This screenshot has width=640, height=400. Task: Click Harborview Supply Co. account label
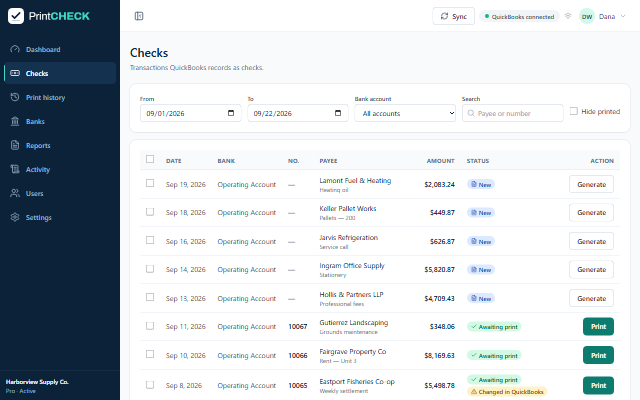37,382
